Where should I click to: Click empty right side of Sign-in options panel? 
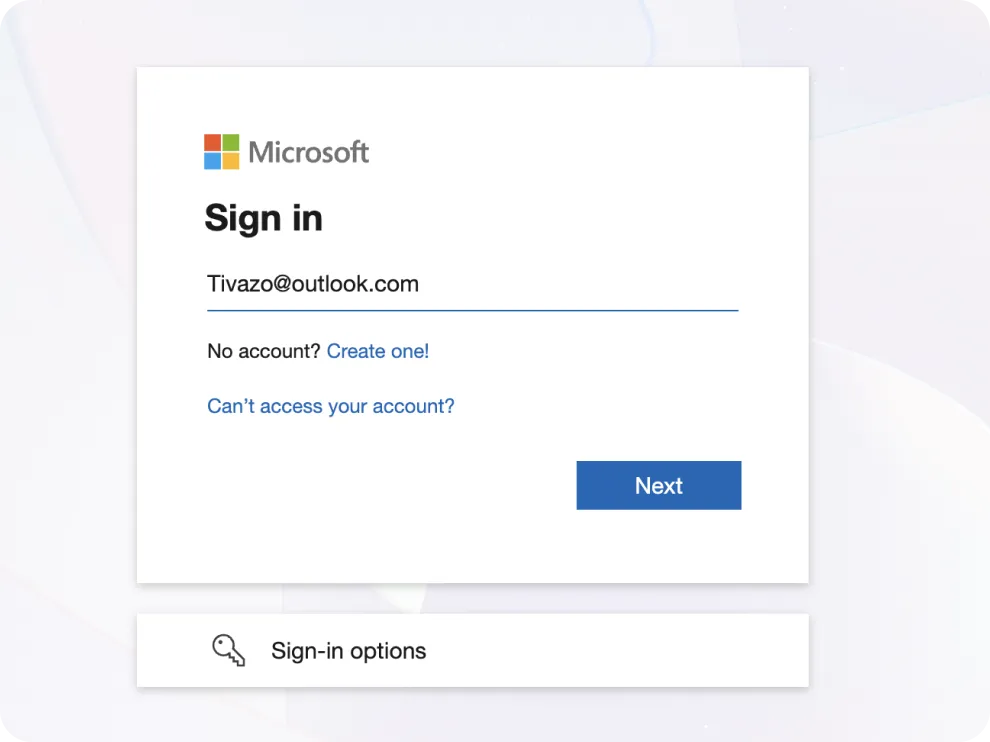pos(650,651)
